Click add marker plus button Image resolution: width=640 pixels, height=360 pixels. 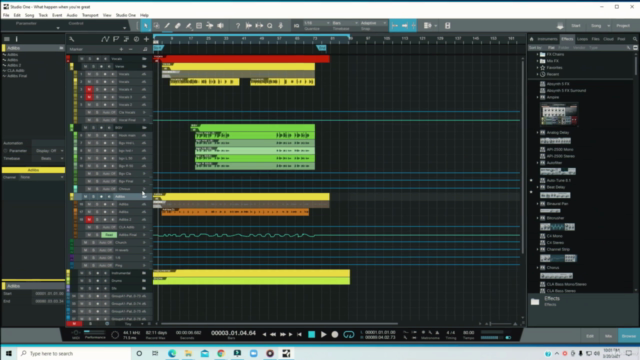click(x=121, y=49)
